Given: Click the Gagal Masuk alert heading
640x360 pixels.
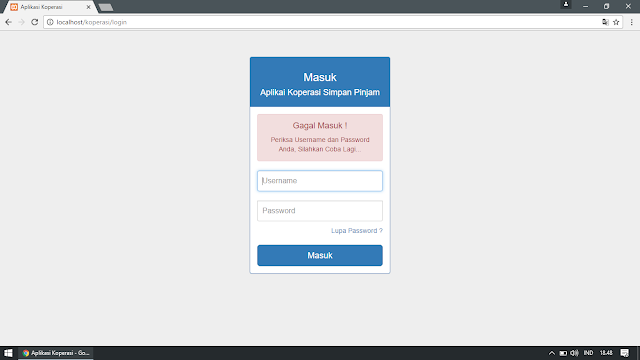Looking at the screenshot, I should [x=320, y=126].
